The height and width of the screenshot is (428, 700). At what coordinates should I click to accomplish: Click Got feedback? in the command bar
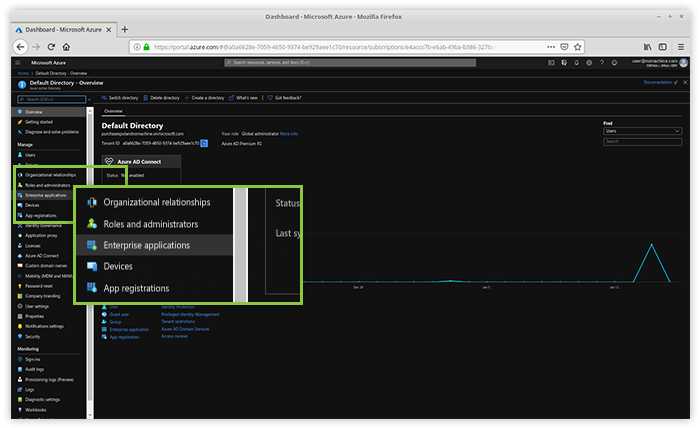coord(284,98)
